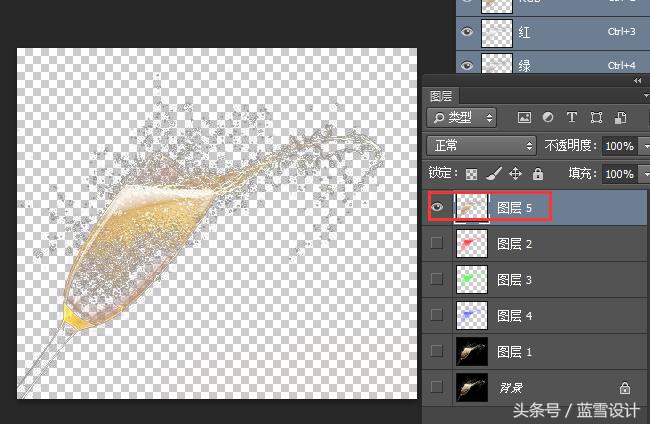Toggle visibility of the 红 channel
The image size is (650, 424).
pos(466,32)
